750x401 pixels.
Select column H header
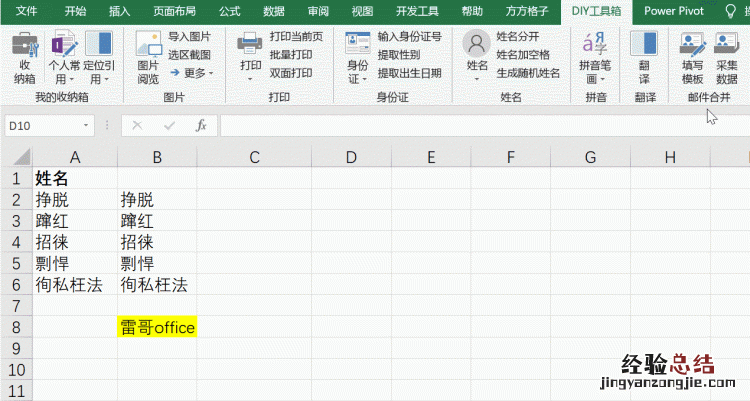coord(670,157)
